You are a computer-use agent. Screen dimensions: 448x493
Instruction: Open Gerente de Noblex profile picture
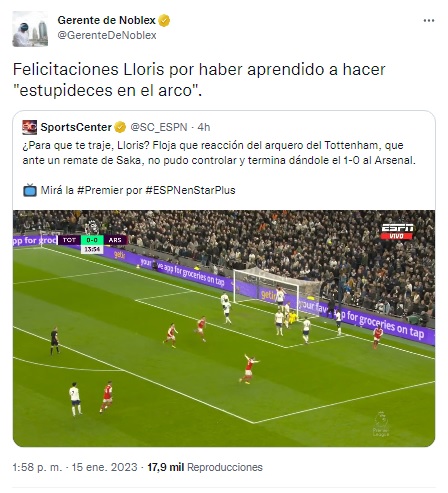[x=30, y=29]
